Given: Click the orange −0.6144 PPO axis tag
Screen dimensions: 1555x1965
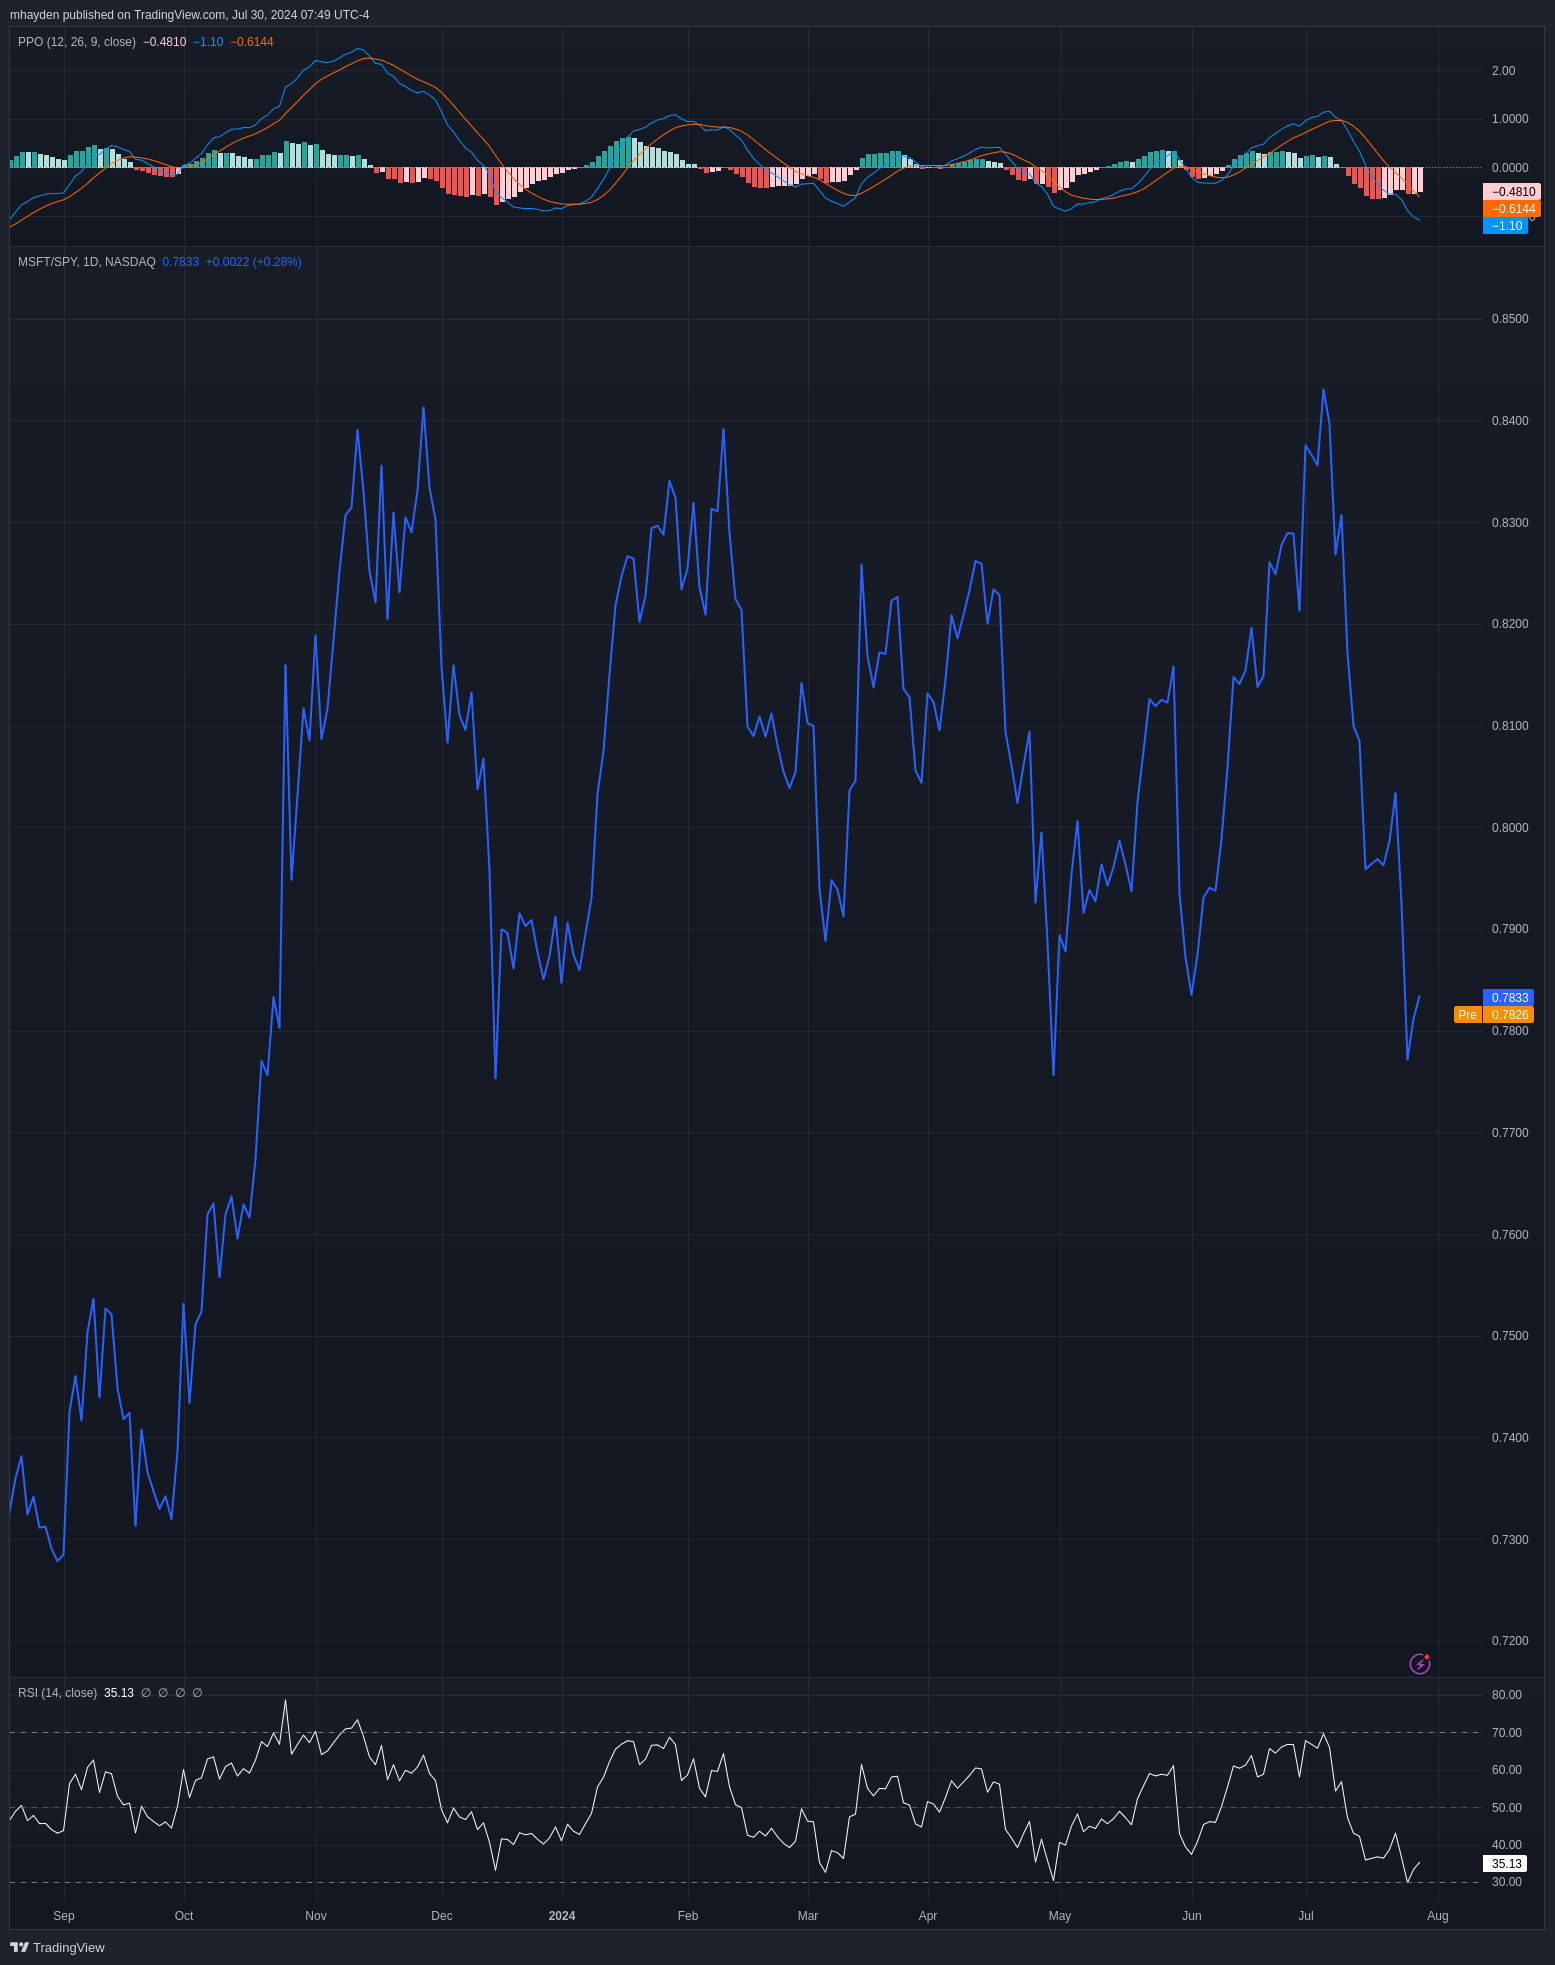Looking at the screenshot, I should [x=1512, y=209].
